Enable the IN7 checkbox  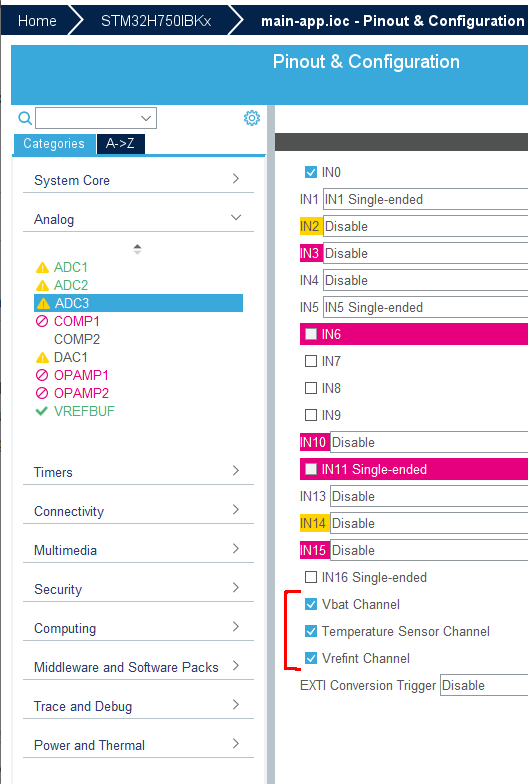(311, 361)
